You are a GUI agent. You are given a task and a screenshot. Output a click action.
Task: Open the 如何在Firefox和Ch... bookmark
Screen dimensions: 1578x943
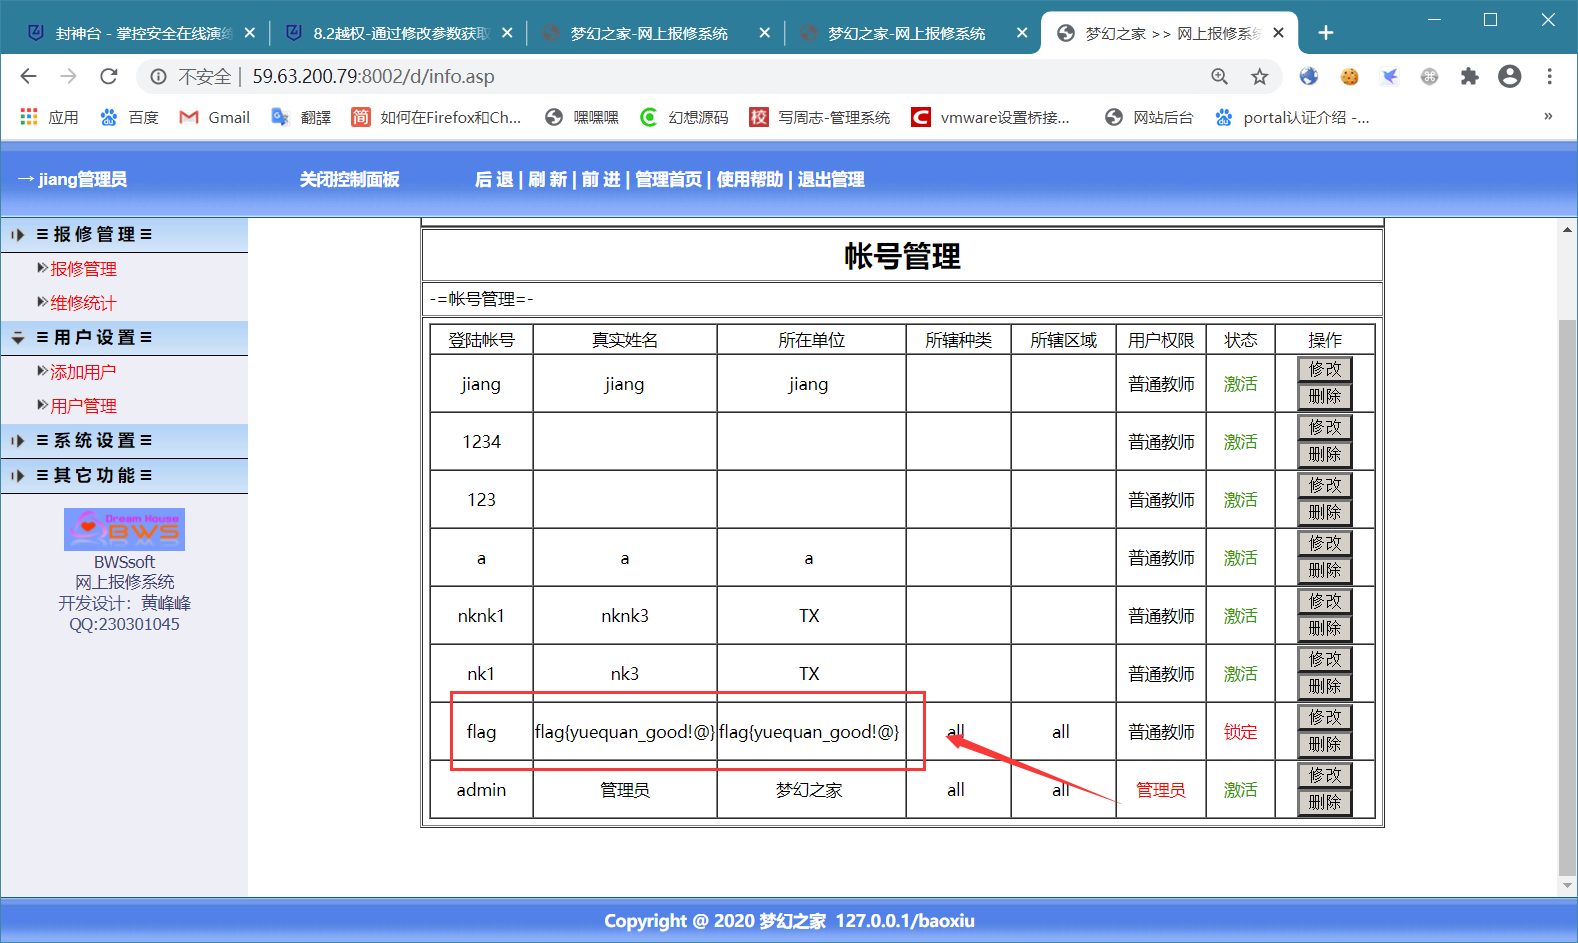(x=436, y=117)
